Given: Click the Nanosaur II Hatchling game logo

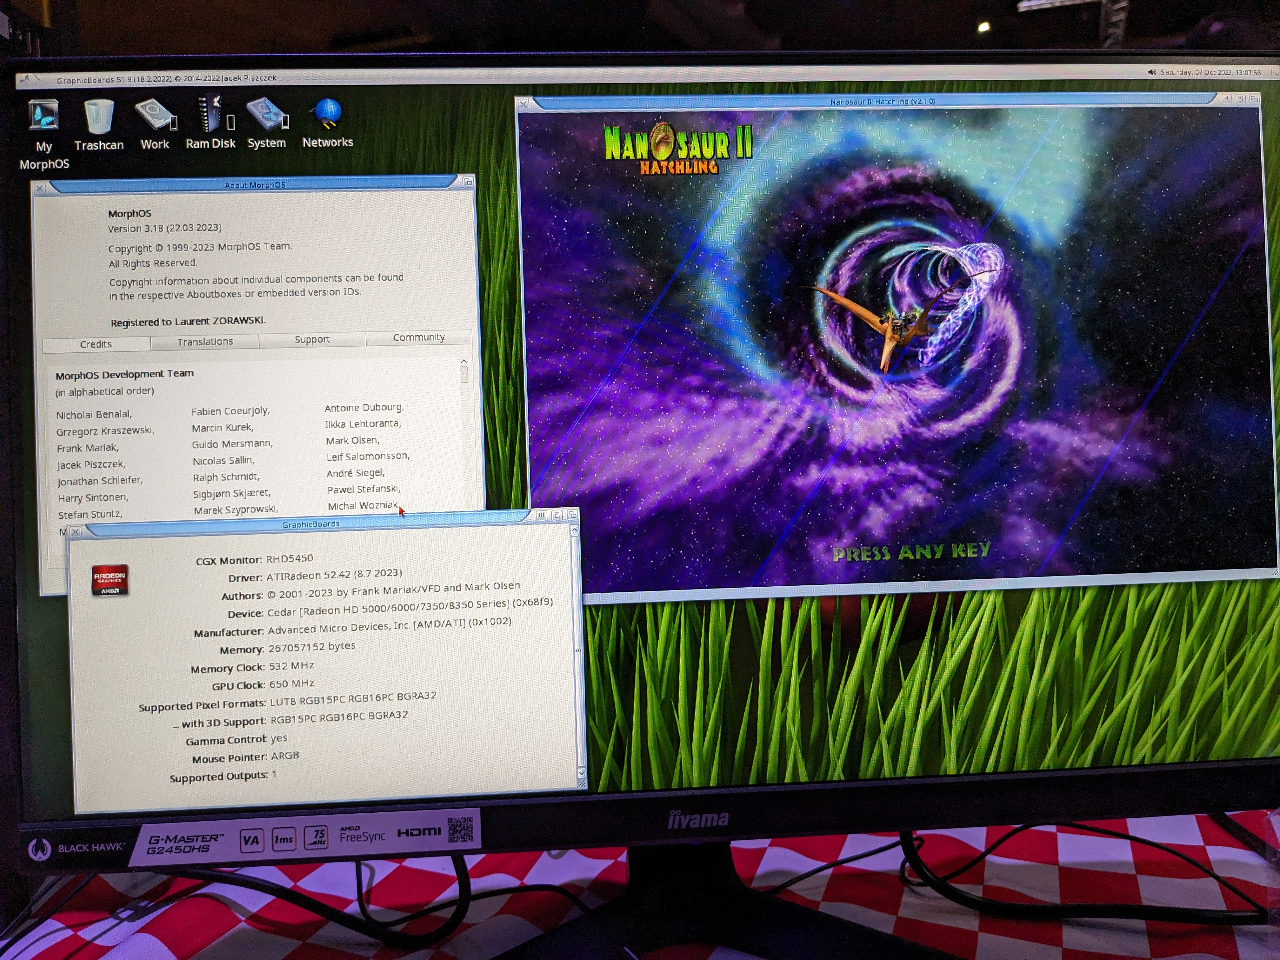Looking at the screenshot, I should click(x=678, y=147).
